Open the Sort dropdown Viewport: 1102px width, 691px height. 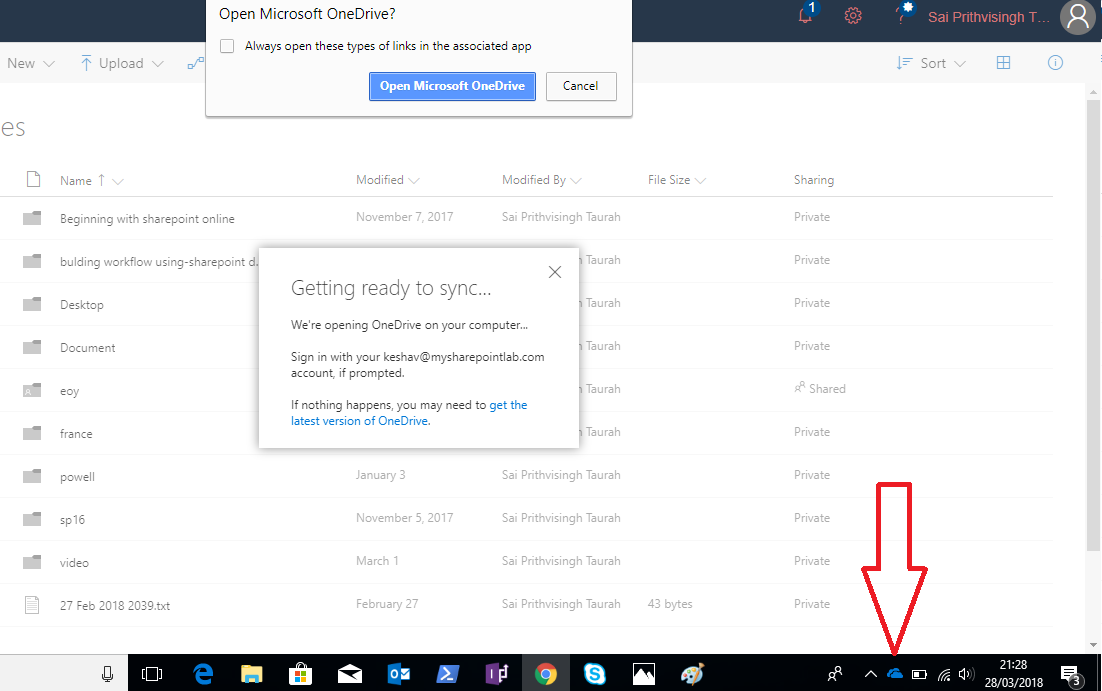(931, 63)
